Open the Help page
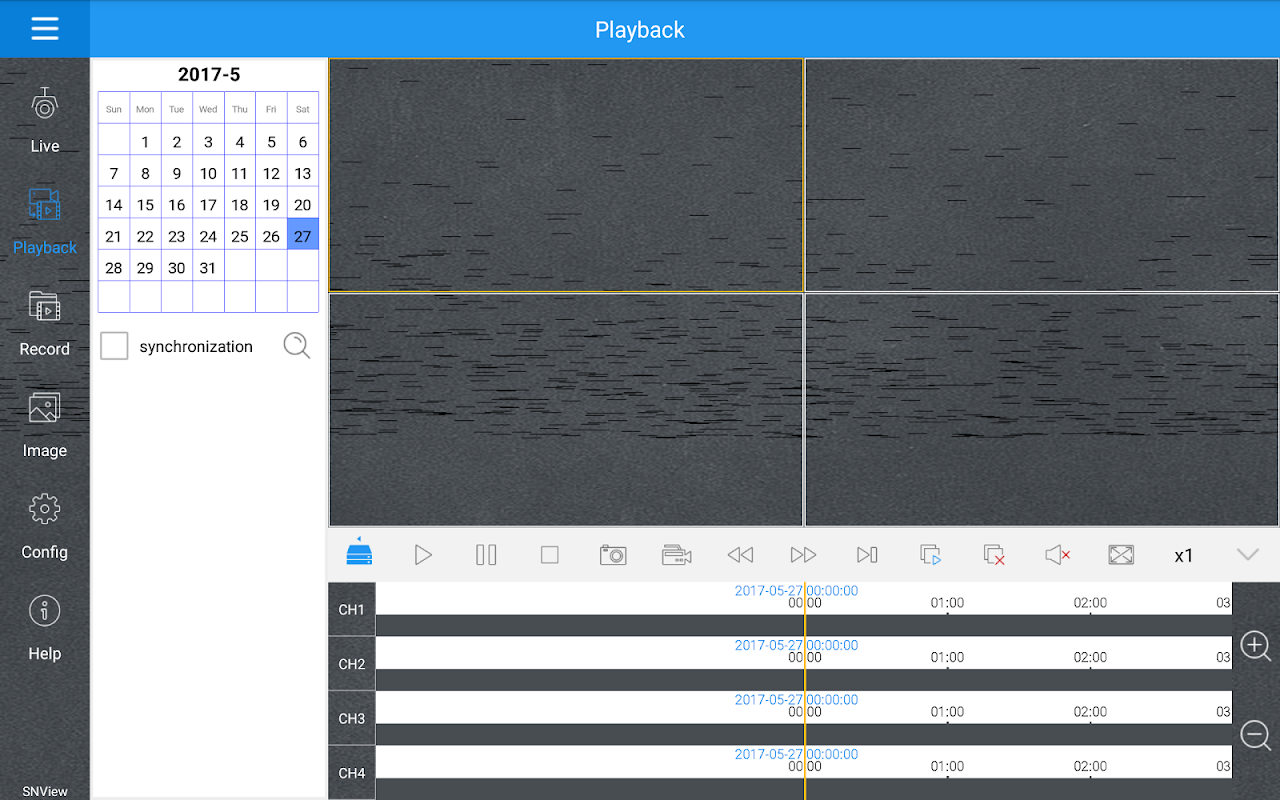This screenshot has width=1280, height=800. [x=44, y=628]
